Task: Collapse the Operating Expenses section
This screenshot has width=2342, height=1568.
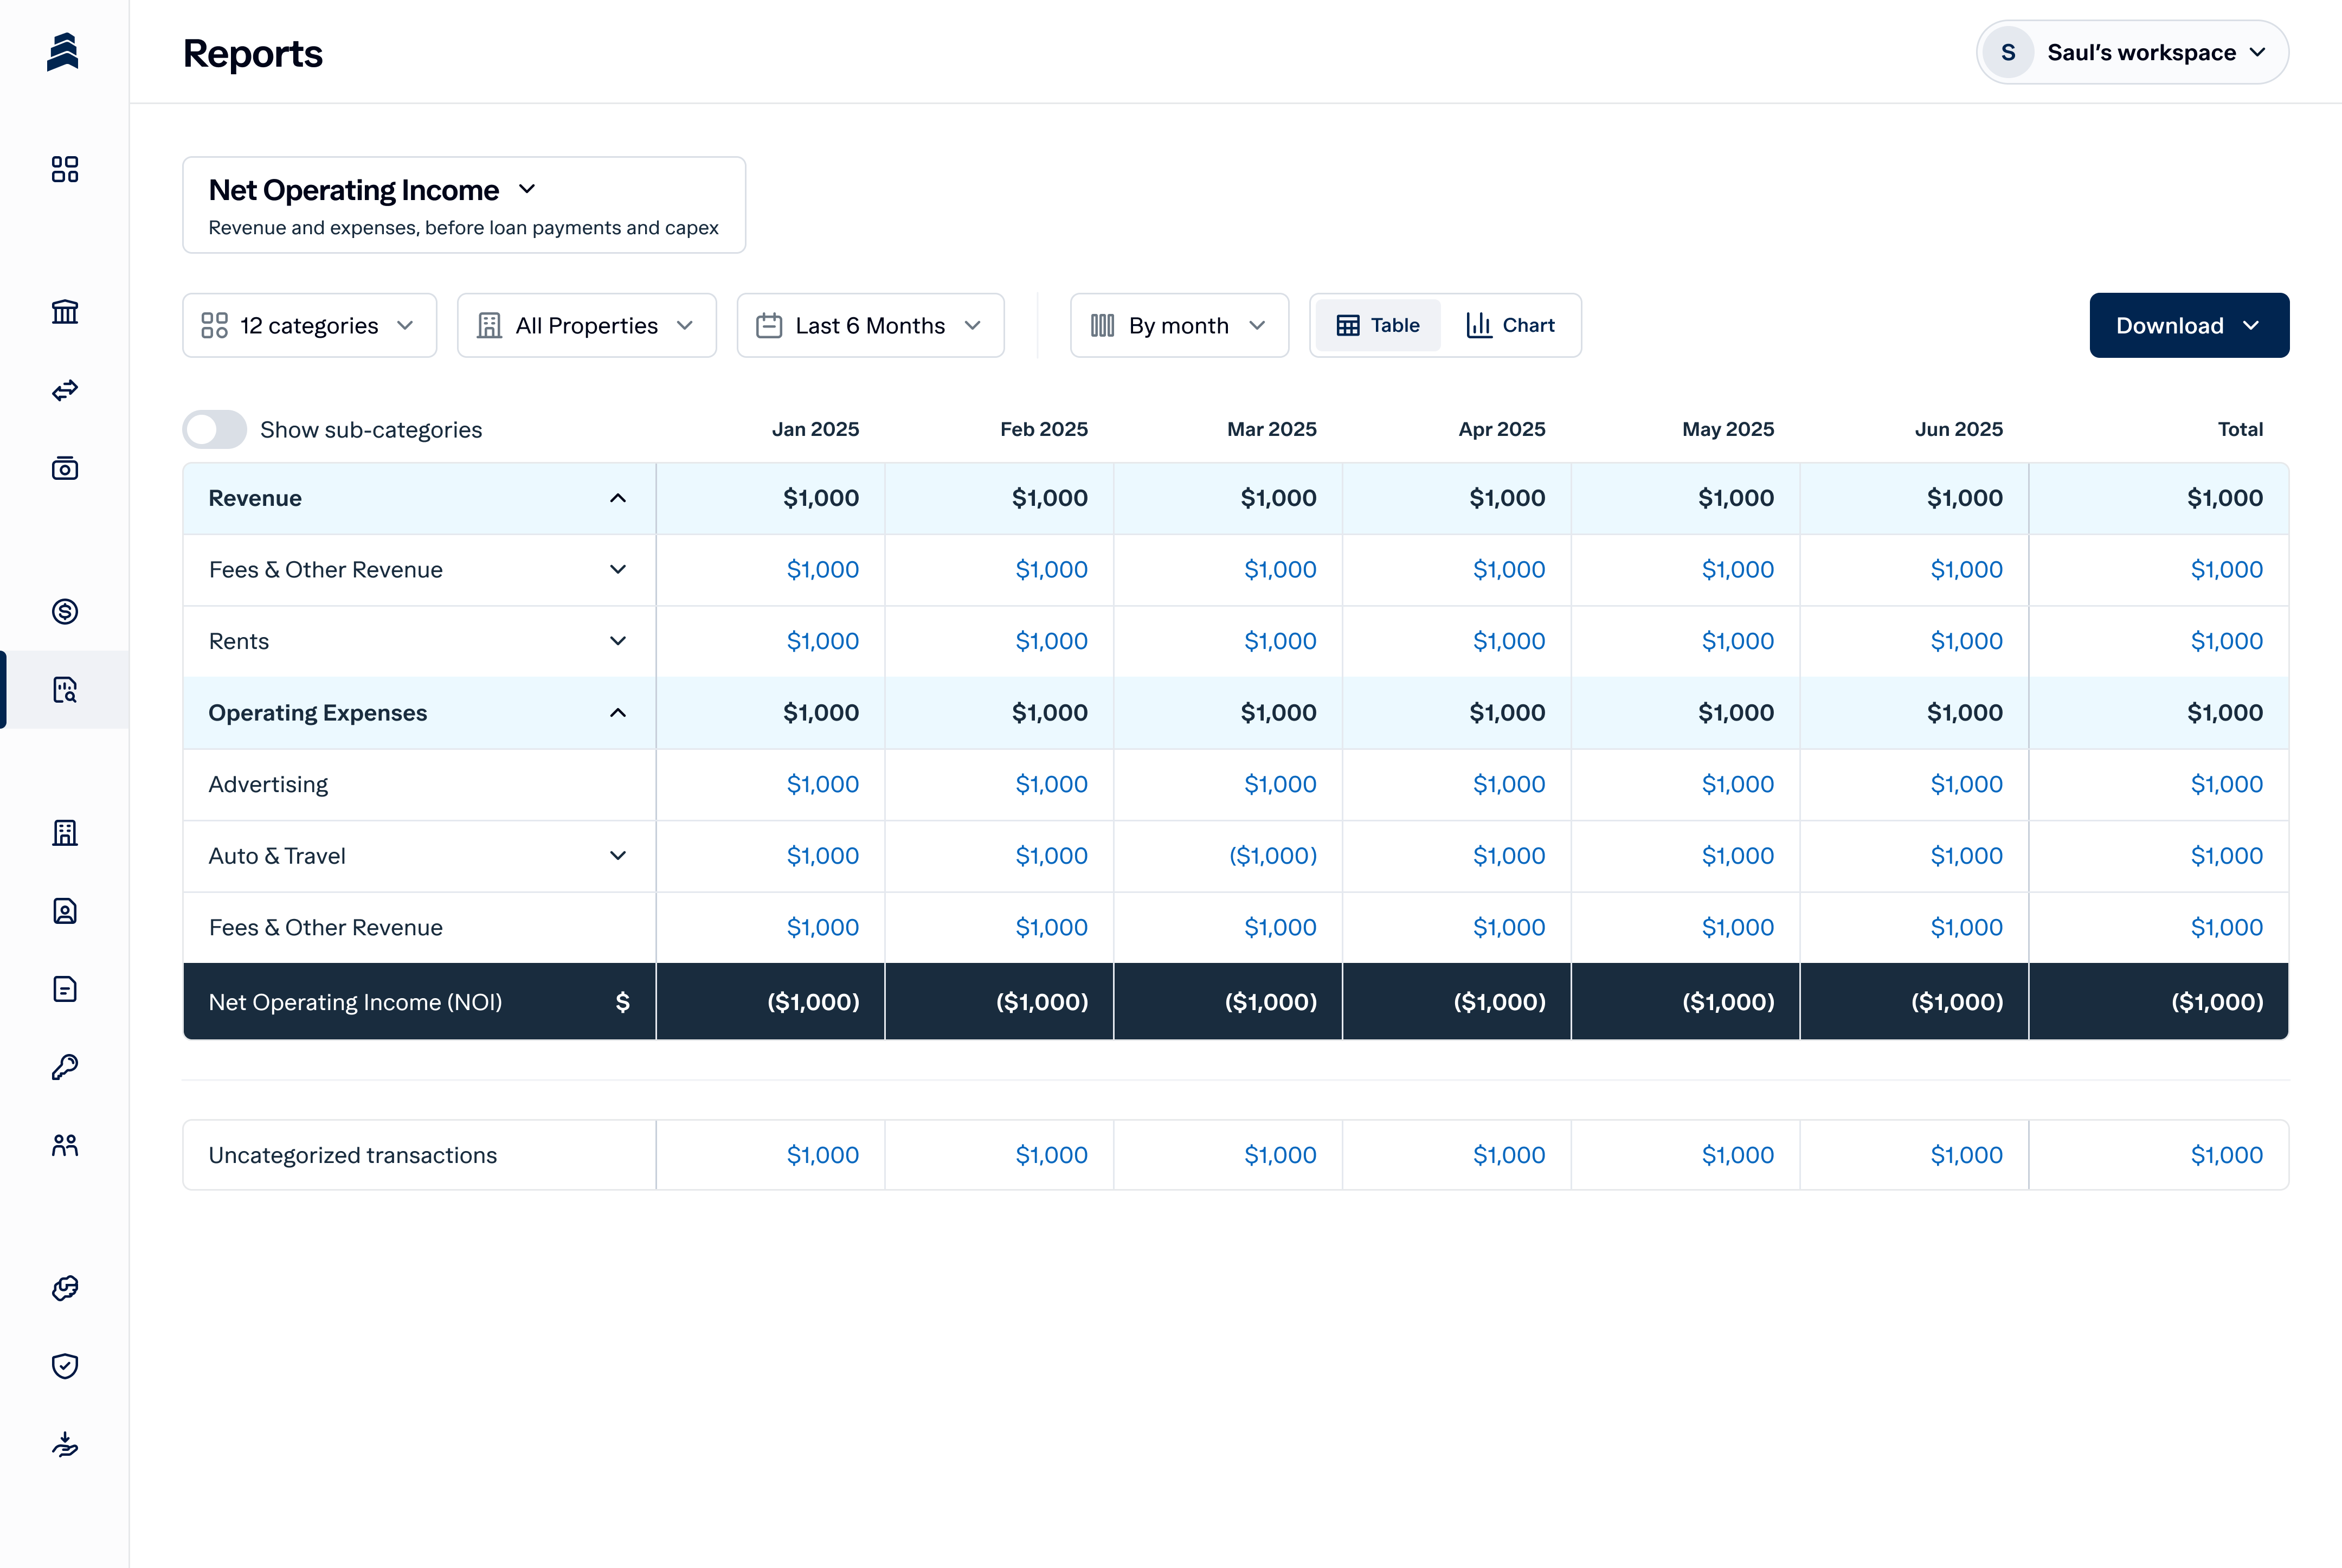Action: click(618, 713)
